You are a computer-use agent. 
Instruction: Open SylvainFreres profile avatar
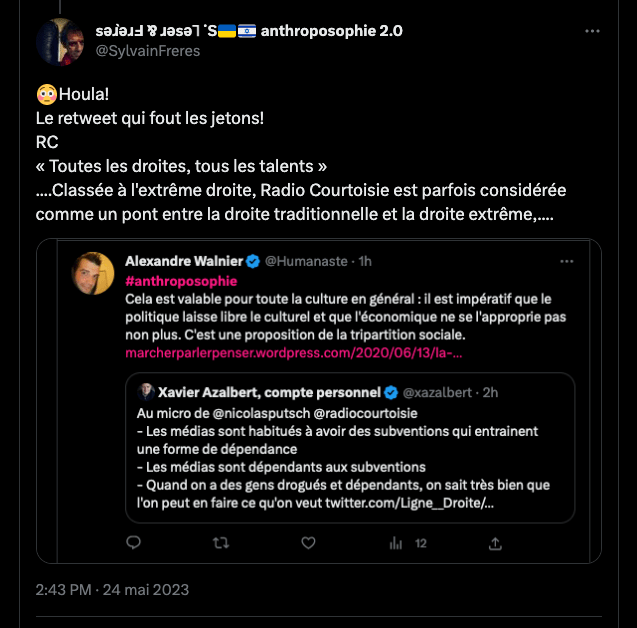[x=59, y=40]
